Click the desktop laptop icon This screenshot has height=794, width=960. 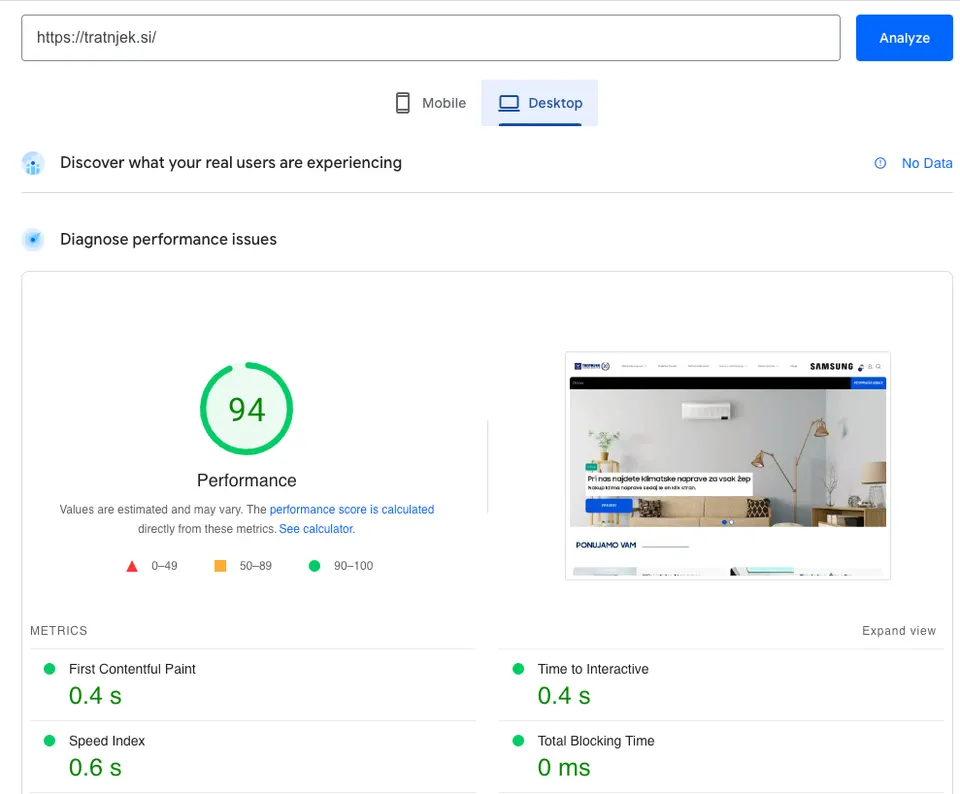click(509, 103)
